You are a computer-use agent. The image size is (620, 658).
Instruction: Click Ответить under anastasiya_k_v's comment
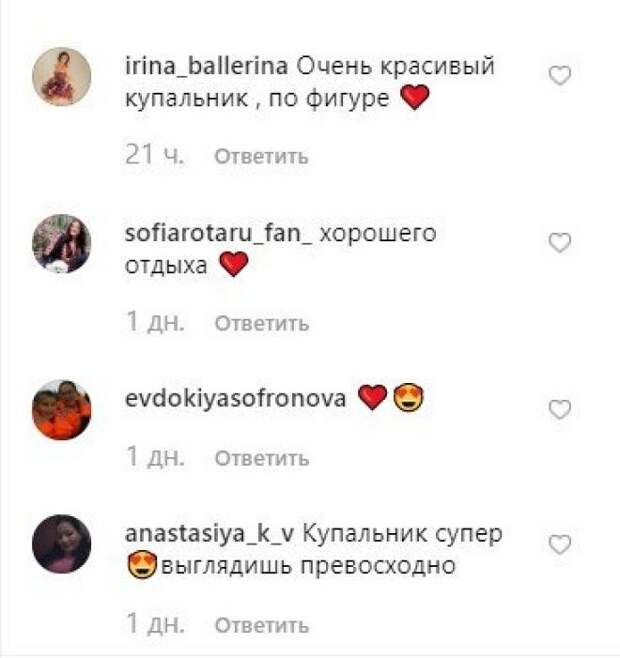[x=262, y=625]
